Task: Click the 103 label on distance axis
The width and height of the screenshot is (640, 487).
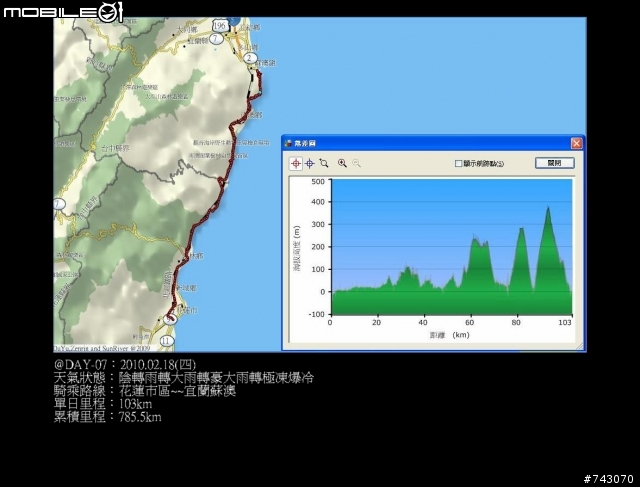Action: (x=565, y=322)
